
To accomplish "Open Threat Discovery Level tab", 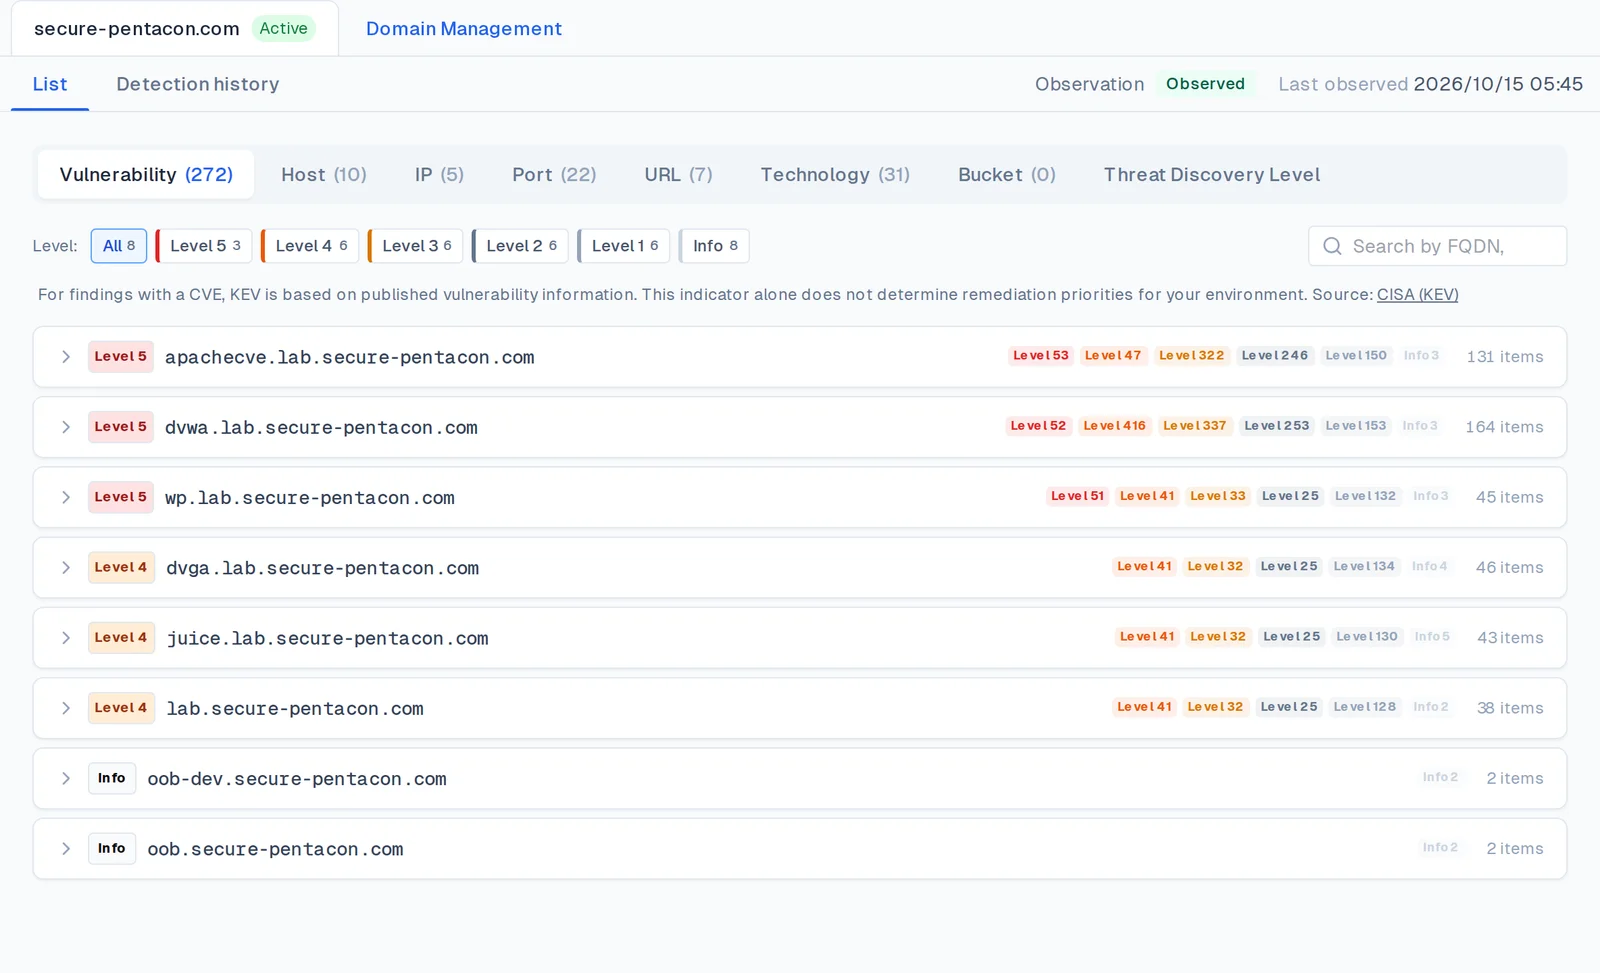I will coord(1212,174).
